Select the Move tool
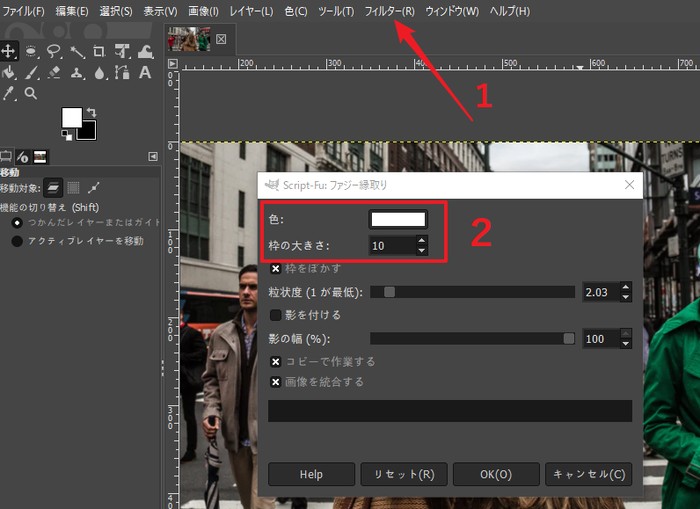This screenshot has height=509, width=700. click(x=8, y=51)
